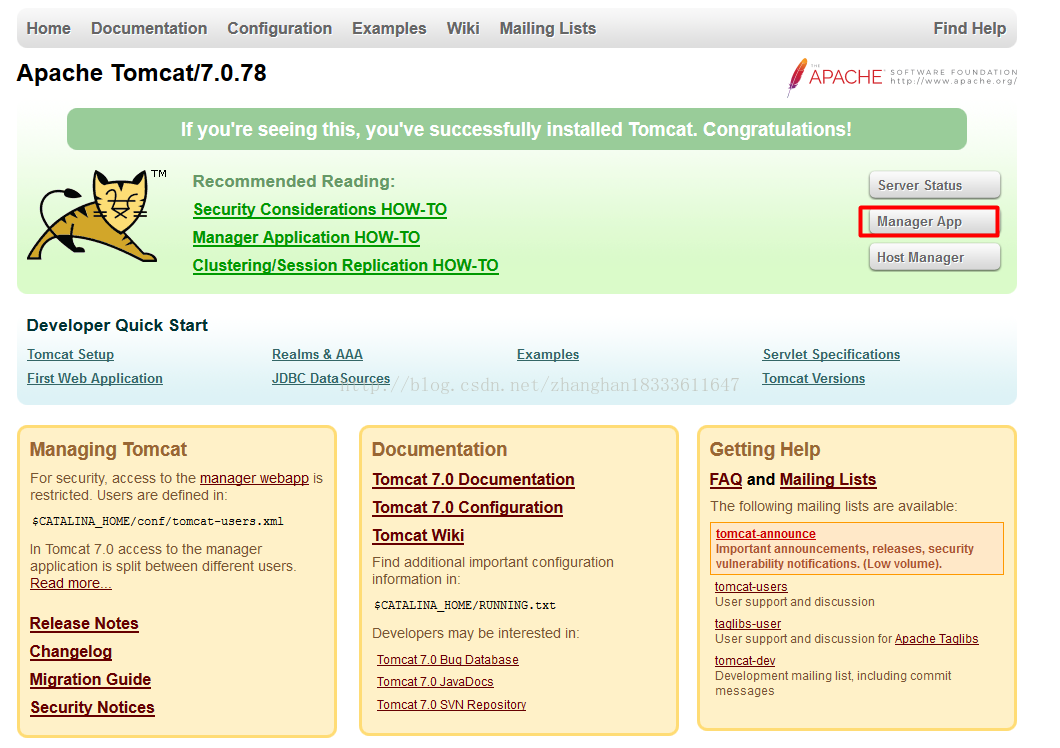Click the FAQ link under Getting Help
This screenshot has height=748, width=1060.
(725, 480)
